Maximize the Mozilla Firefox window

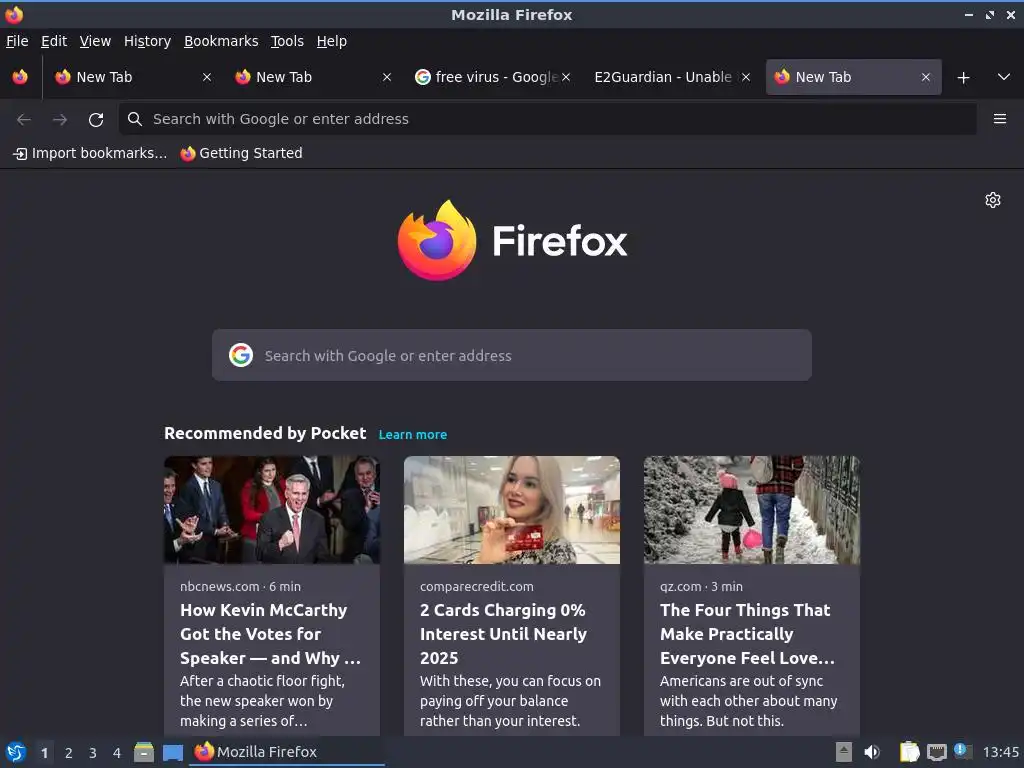pos(990,14)
